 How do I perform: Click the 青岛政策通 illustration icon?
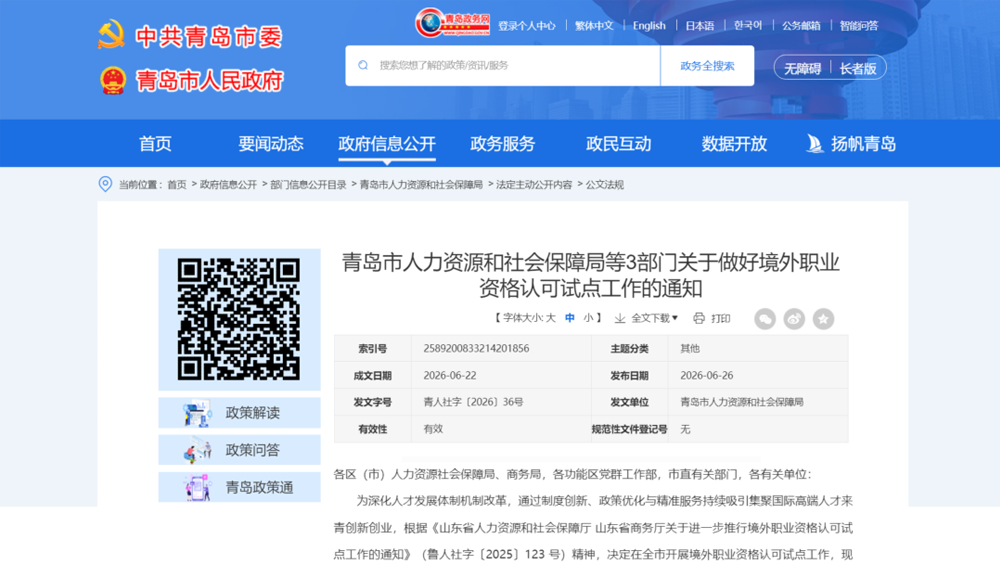(196, 487)
